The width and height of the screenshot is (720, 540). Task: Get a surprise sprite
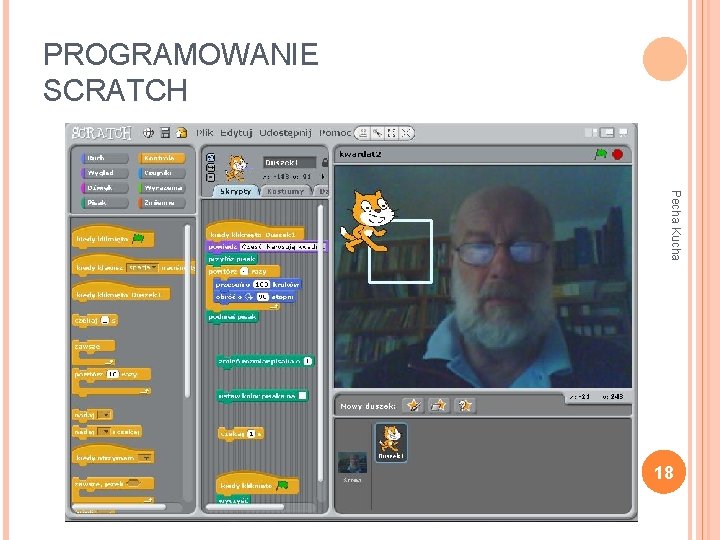tap(465, 405)
